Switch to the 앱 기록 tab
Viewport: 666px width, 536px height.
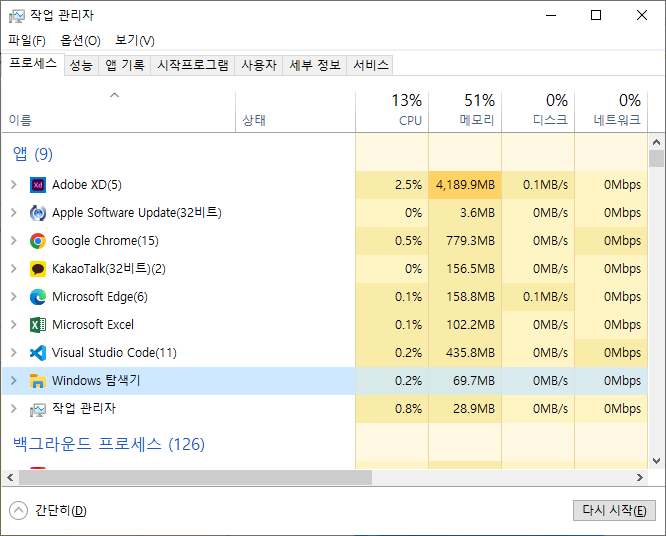(125, 65)
